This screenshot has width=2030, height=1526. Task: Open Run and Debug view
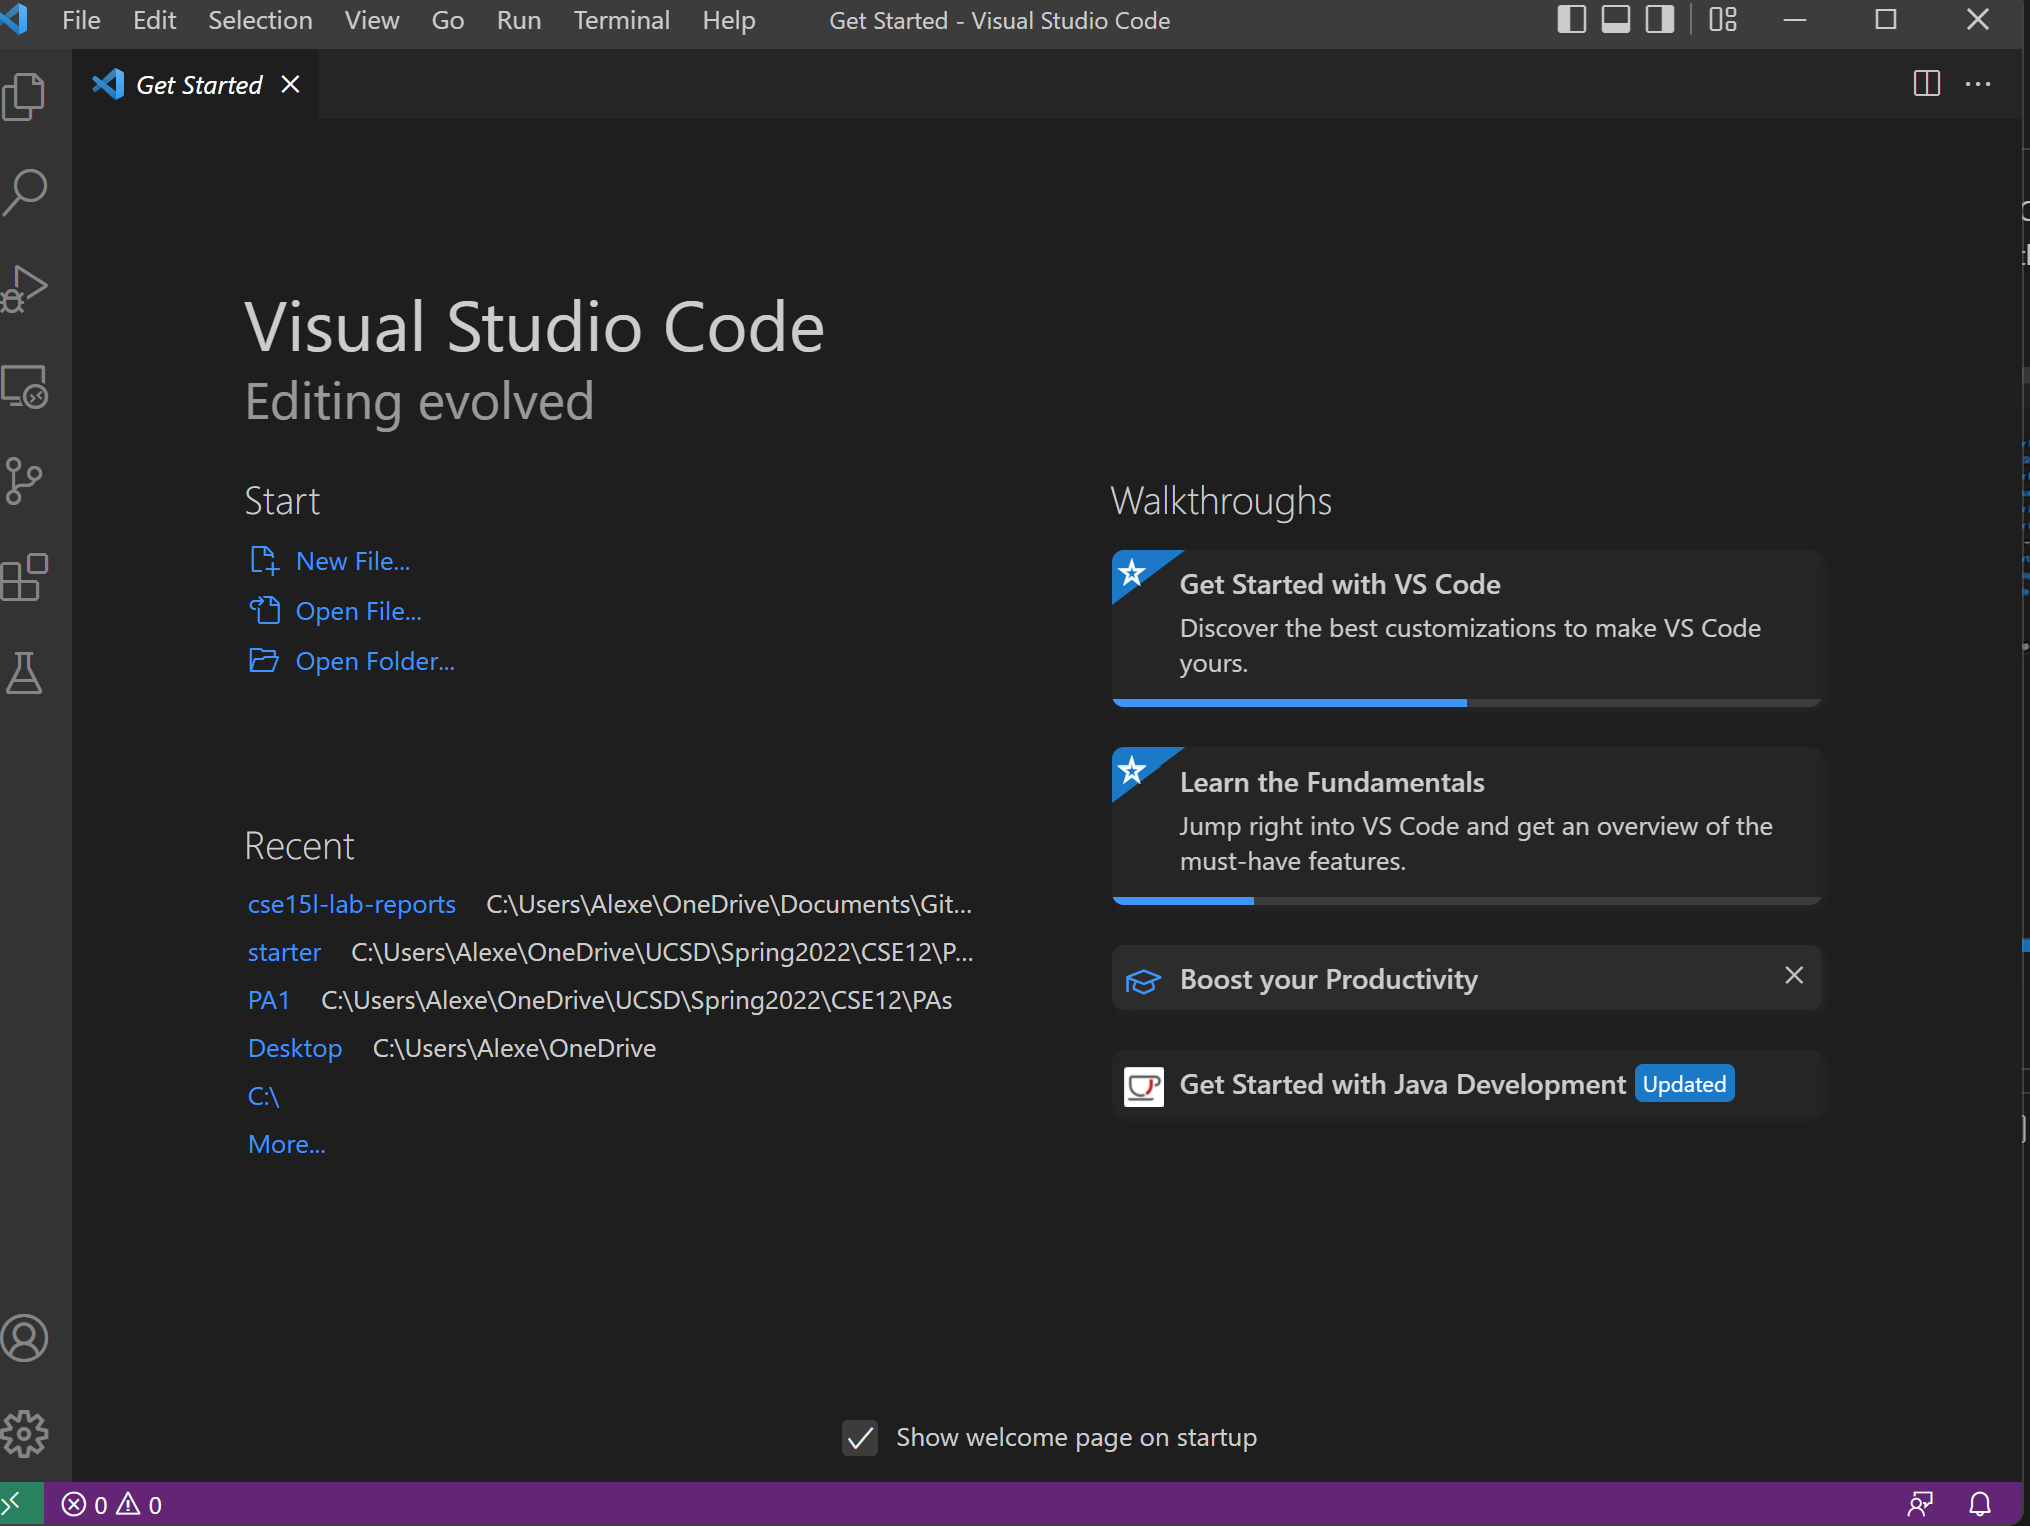click(24, 289)
